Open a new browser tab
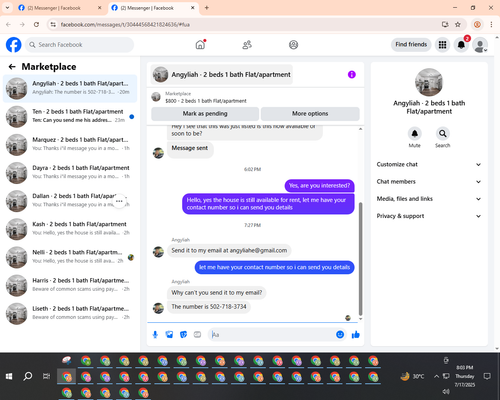 point(207,8)
